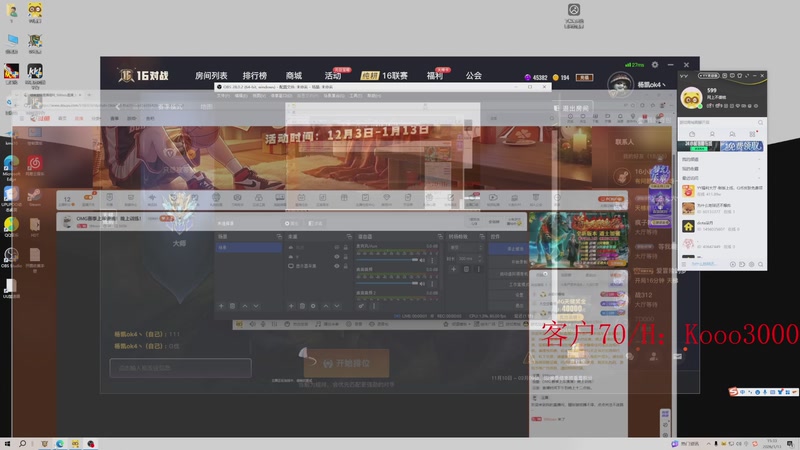Open 公会 tab in 16对战
Screen dimensions: 800x450
click(473, 76)
